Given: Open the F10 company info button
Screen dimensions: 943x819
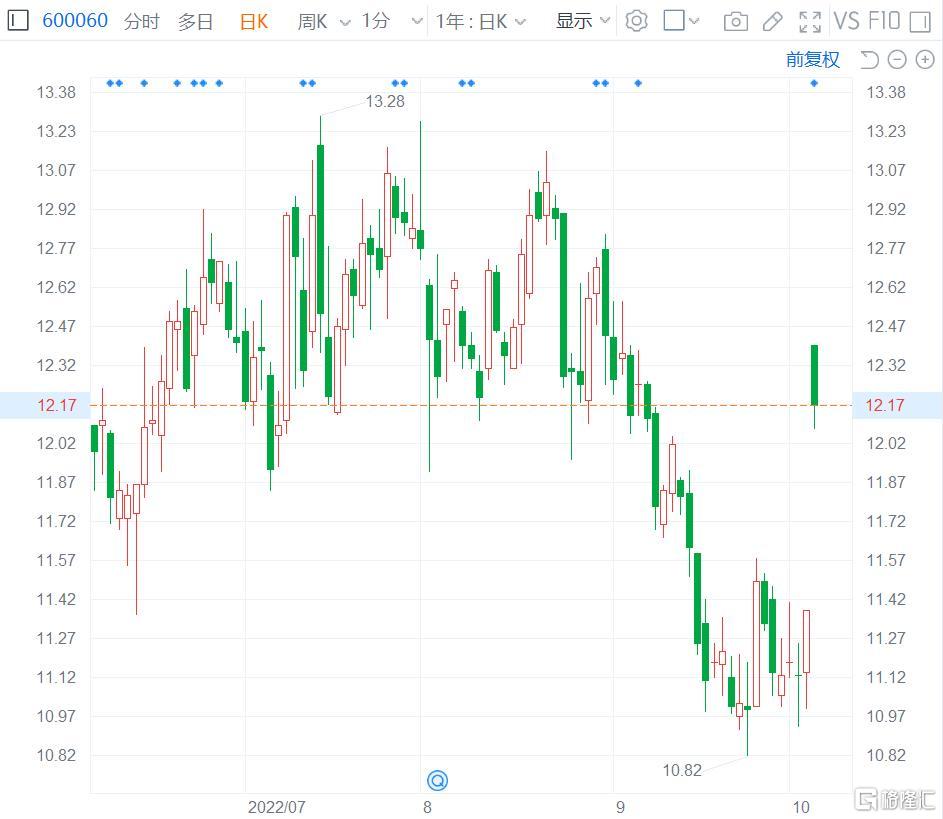Looking at the screenshot, I should (x=884, y=21).
